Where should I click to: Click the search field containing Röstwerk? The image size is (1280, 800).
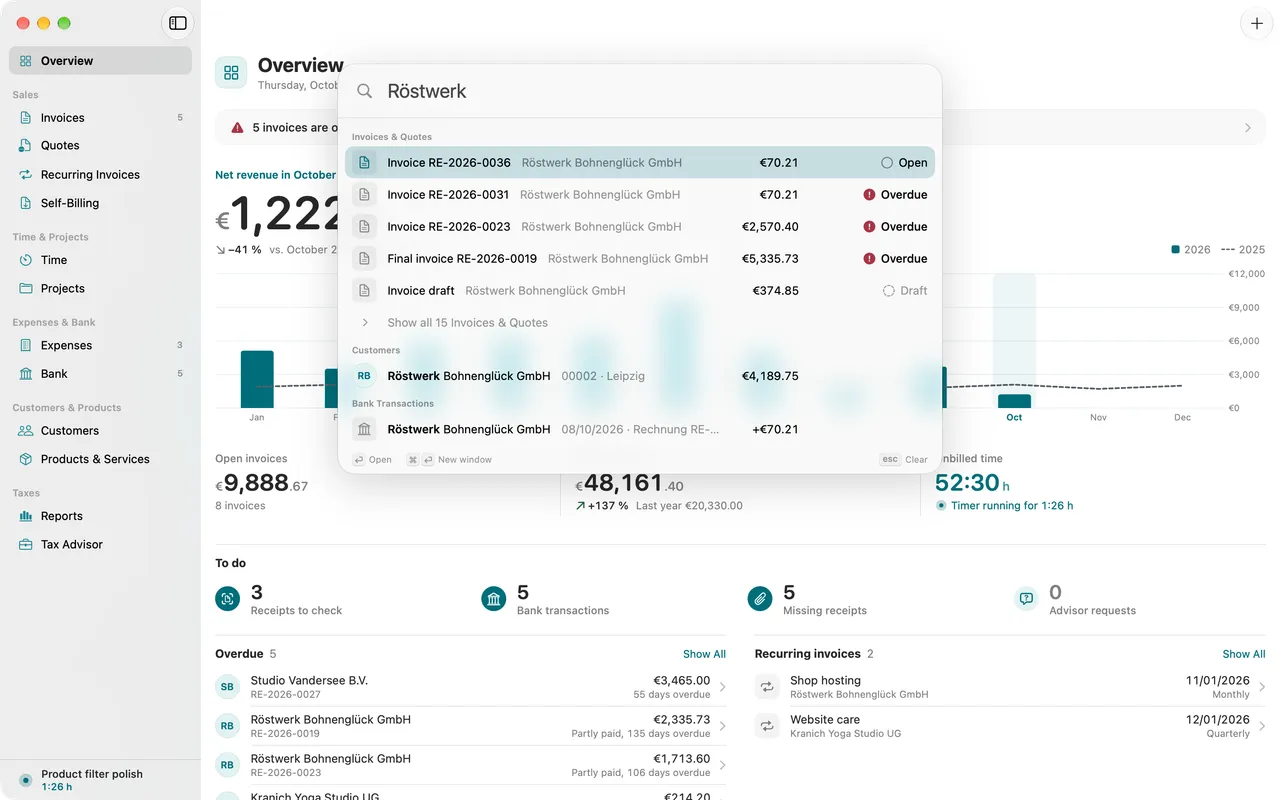[640, 91]
